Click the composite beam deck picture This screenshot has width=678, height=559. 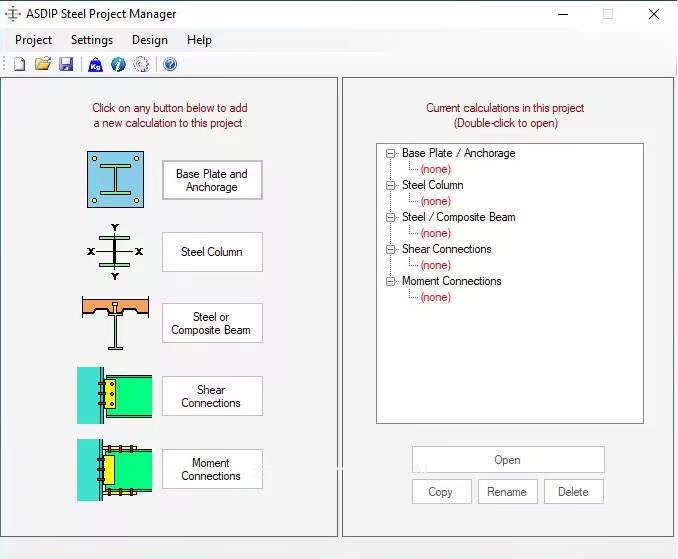[x=115, y=323]
